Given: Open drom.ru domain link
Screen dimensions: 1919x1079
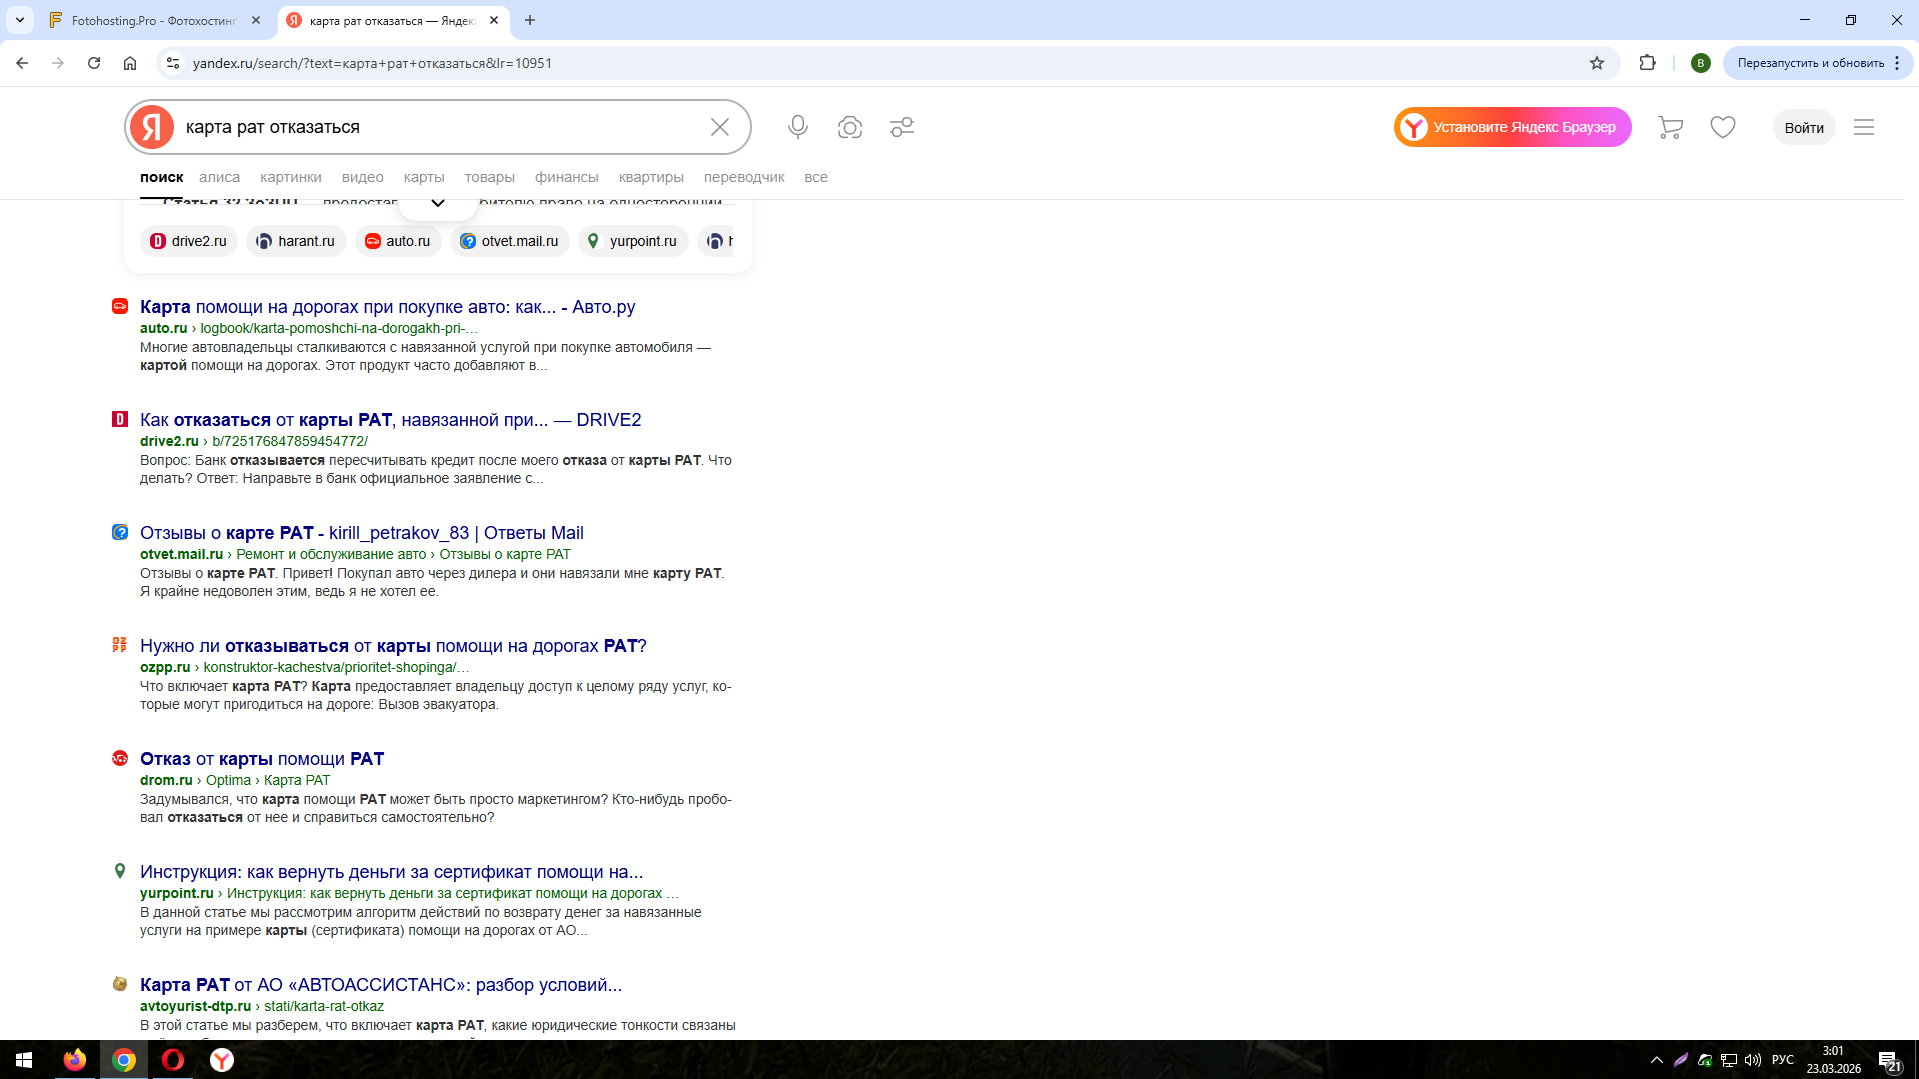Looking at the screenshot, I should click(166, 780).
